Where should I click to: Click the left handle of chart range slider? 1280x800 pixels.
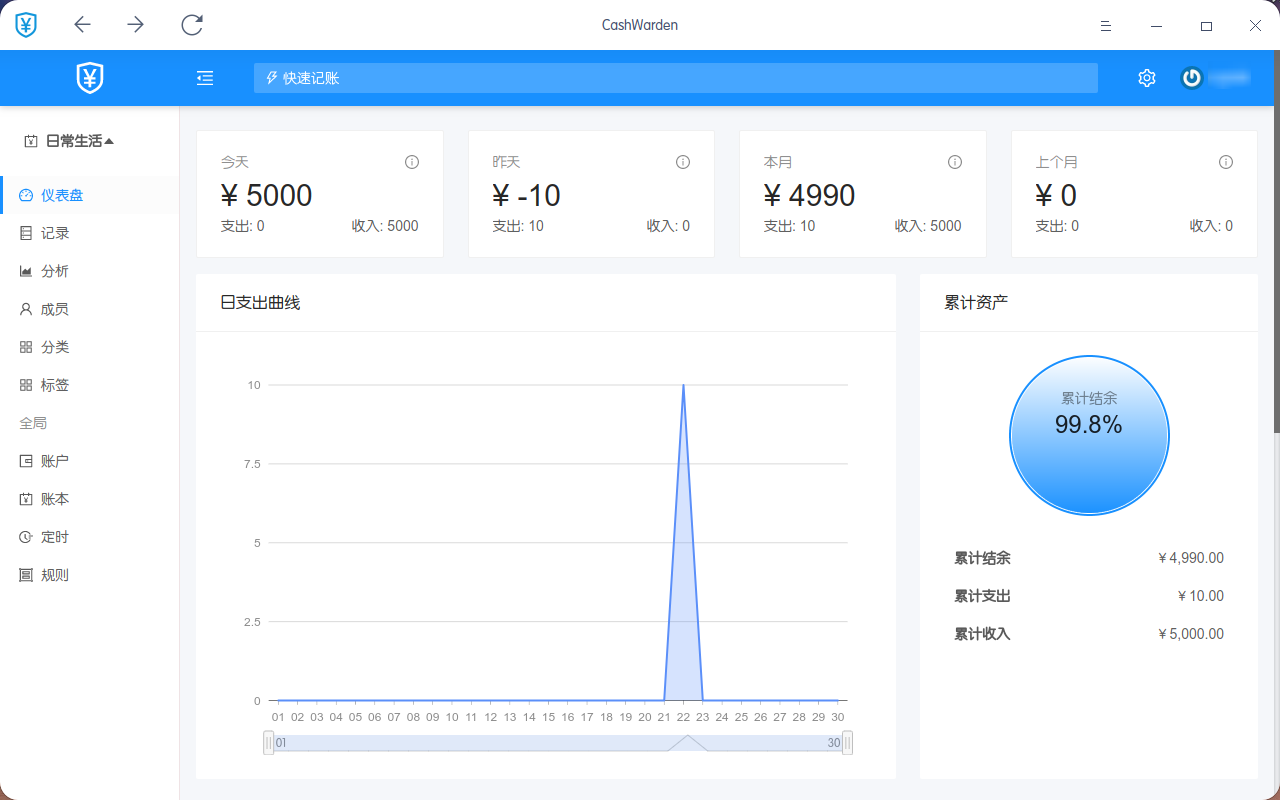(268, 743)
